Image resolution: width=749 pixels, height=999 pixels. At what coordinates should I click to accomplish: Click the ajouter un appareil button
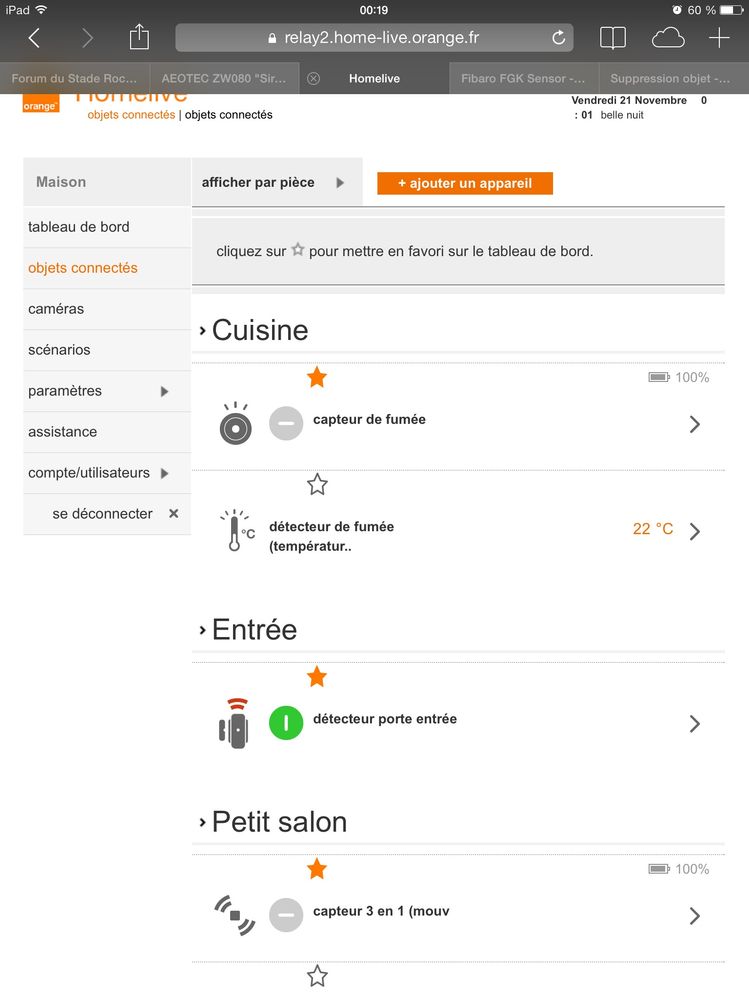click(464, 183)
